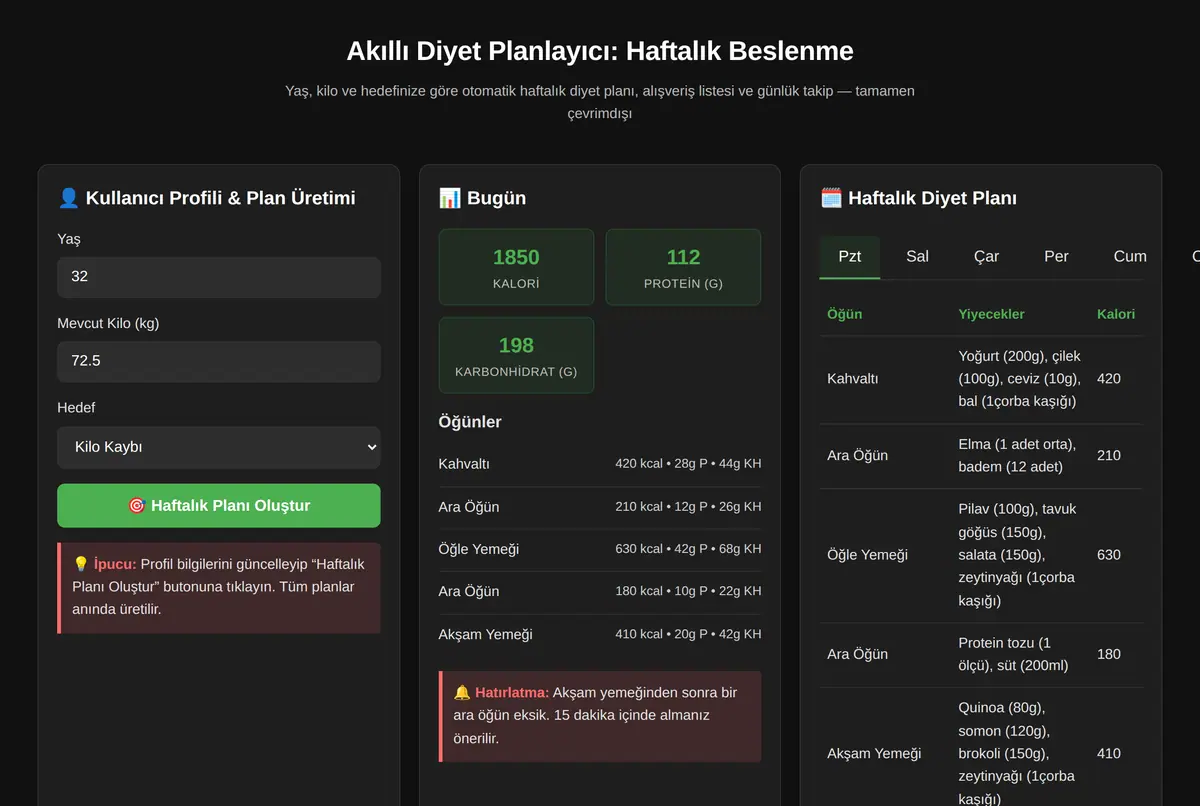Viewport: 1200px width, 806px height.
Task: Select the Pzt day tab
Action: click(849, 257)
